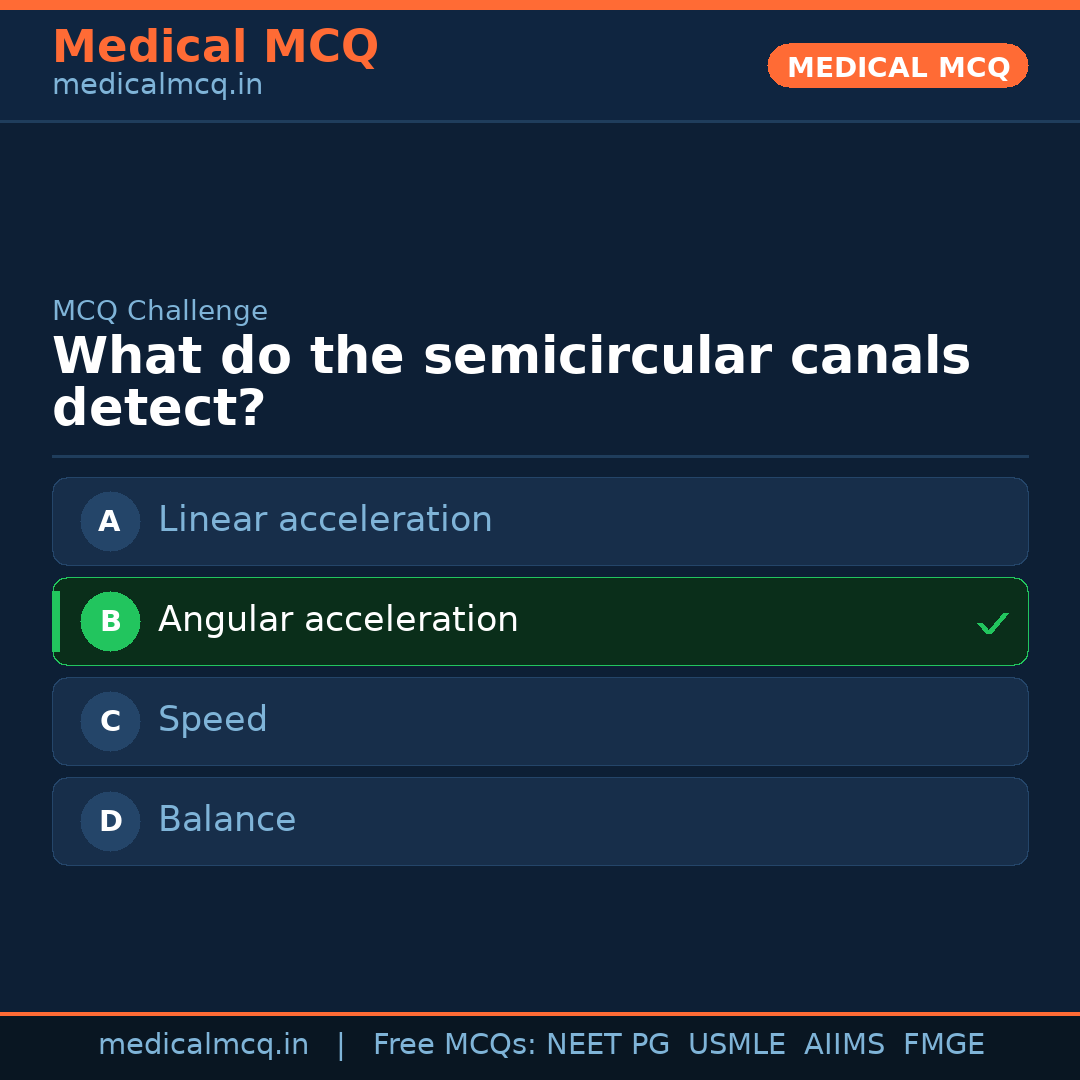Open the medicalmcq.in link in footer
Screen dimensions: 1080x1080
tap(203, 1045)
